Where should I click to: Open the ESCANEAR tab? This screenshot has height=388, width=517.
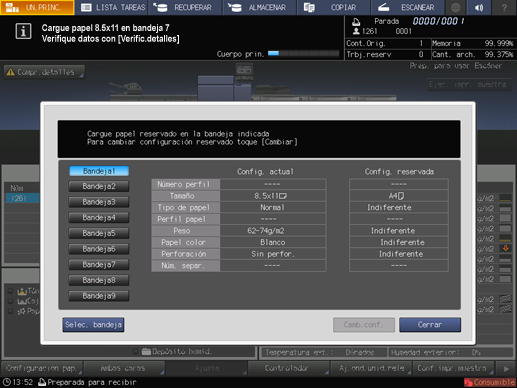407,7
